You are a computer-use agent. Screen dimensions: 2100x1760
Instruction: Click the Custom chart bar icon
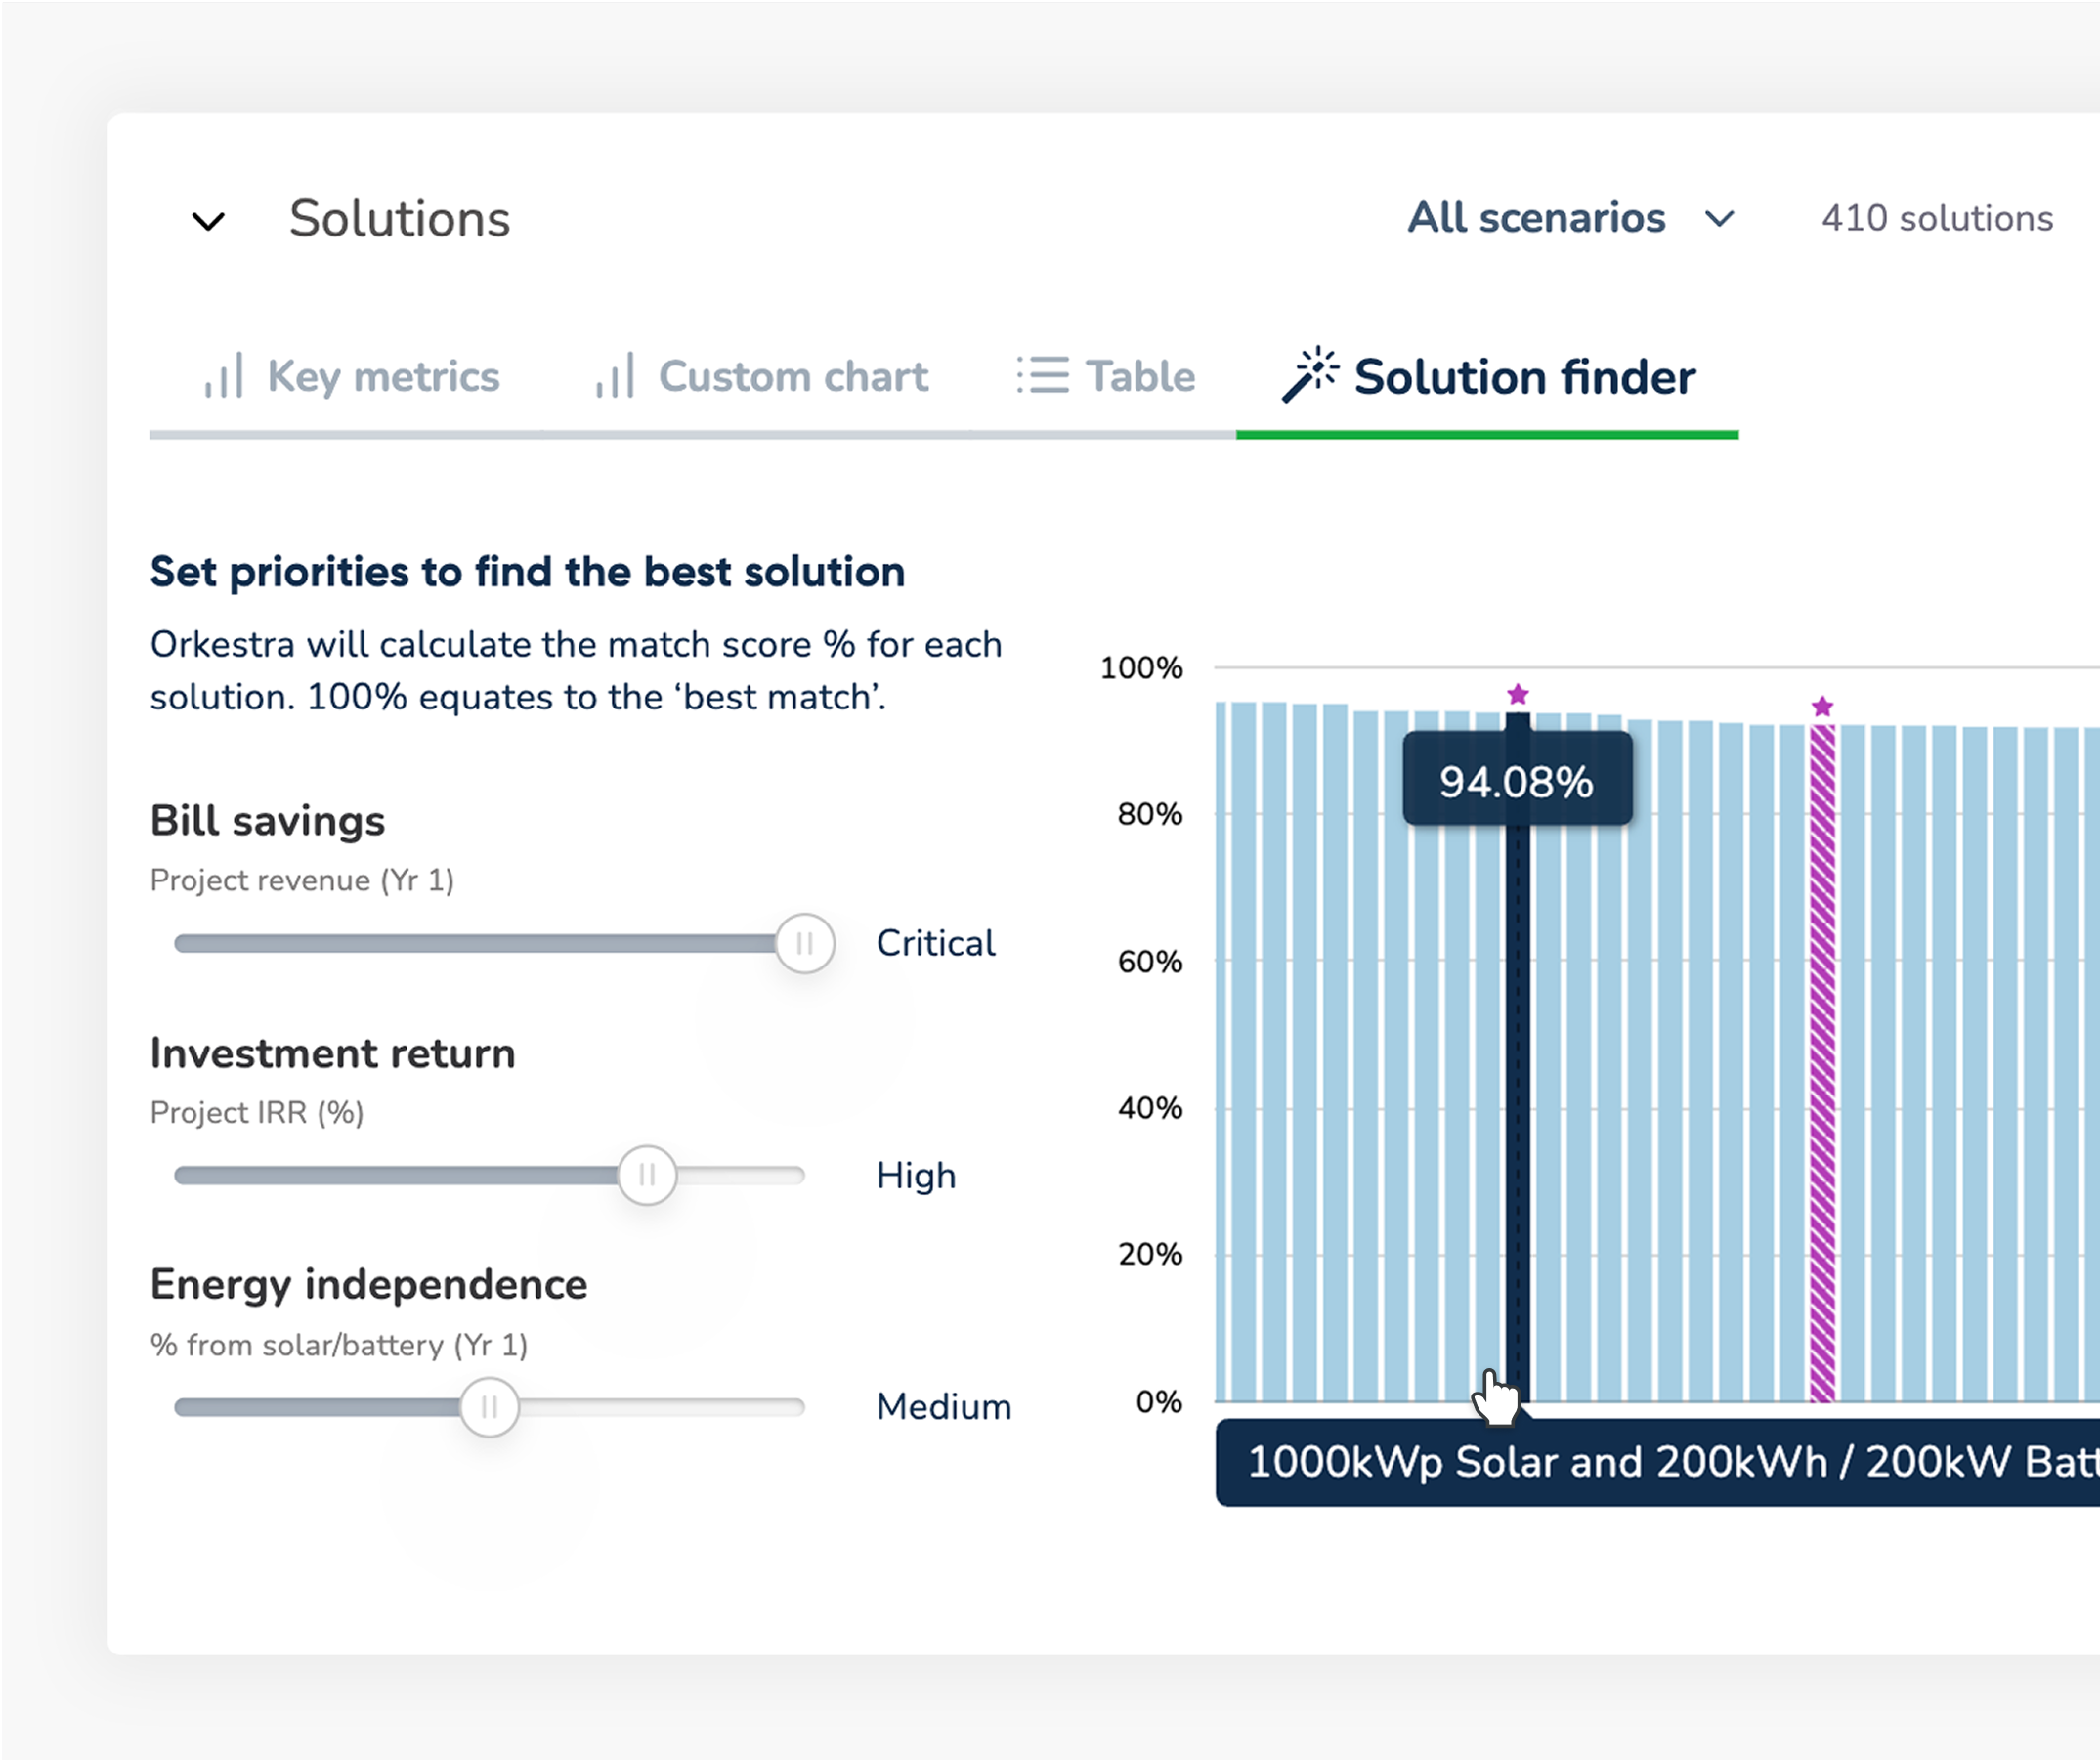click(615, 376)
